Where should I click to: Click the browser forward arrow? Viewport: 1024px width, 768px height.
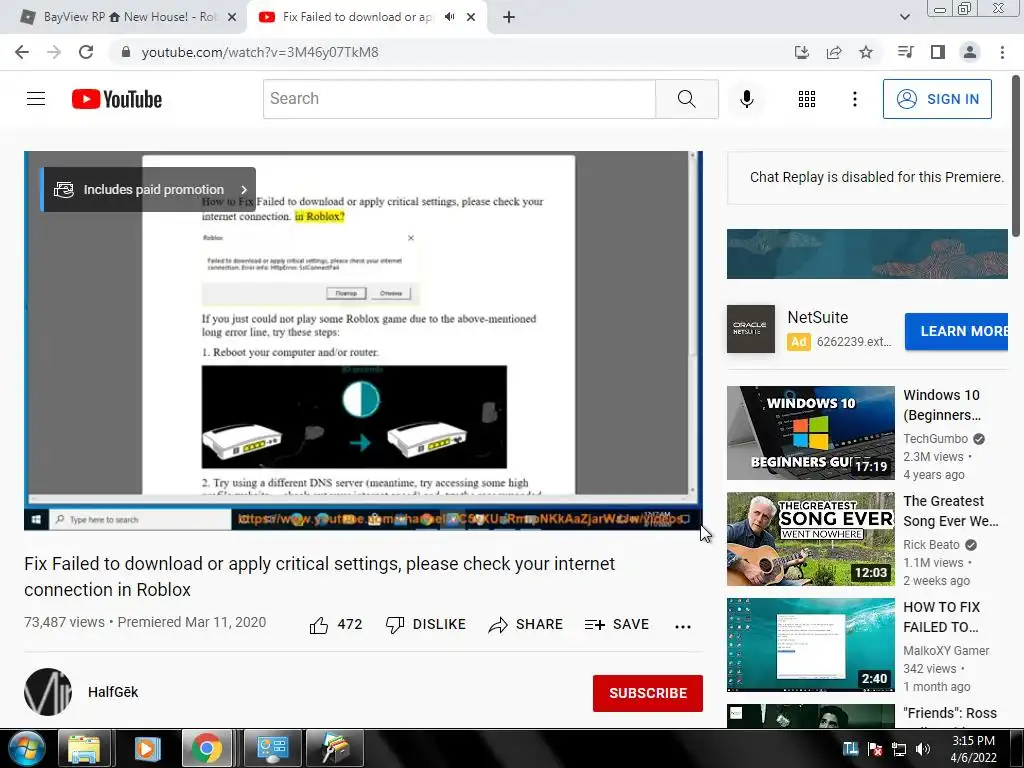coord(54,52)
